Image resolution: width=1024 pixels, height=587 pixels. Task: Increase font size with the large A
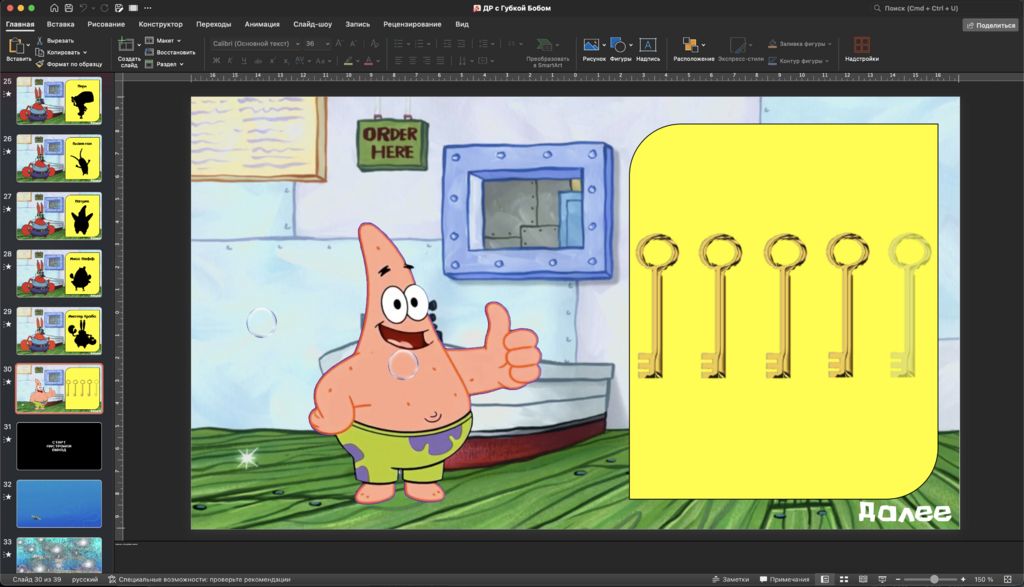click(338, 43)
